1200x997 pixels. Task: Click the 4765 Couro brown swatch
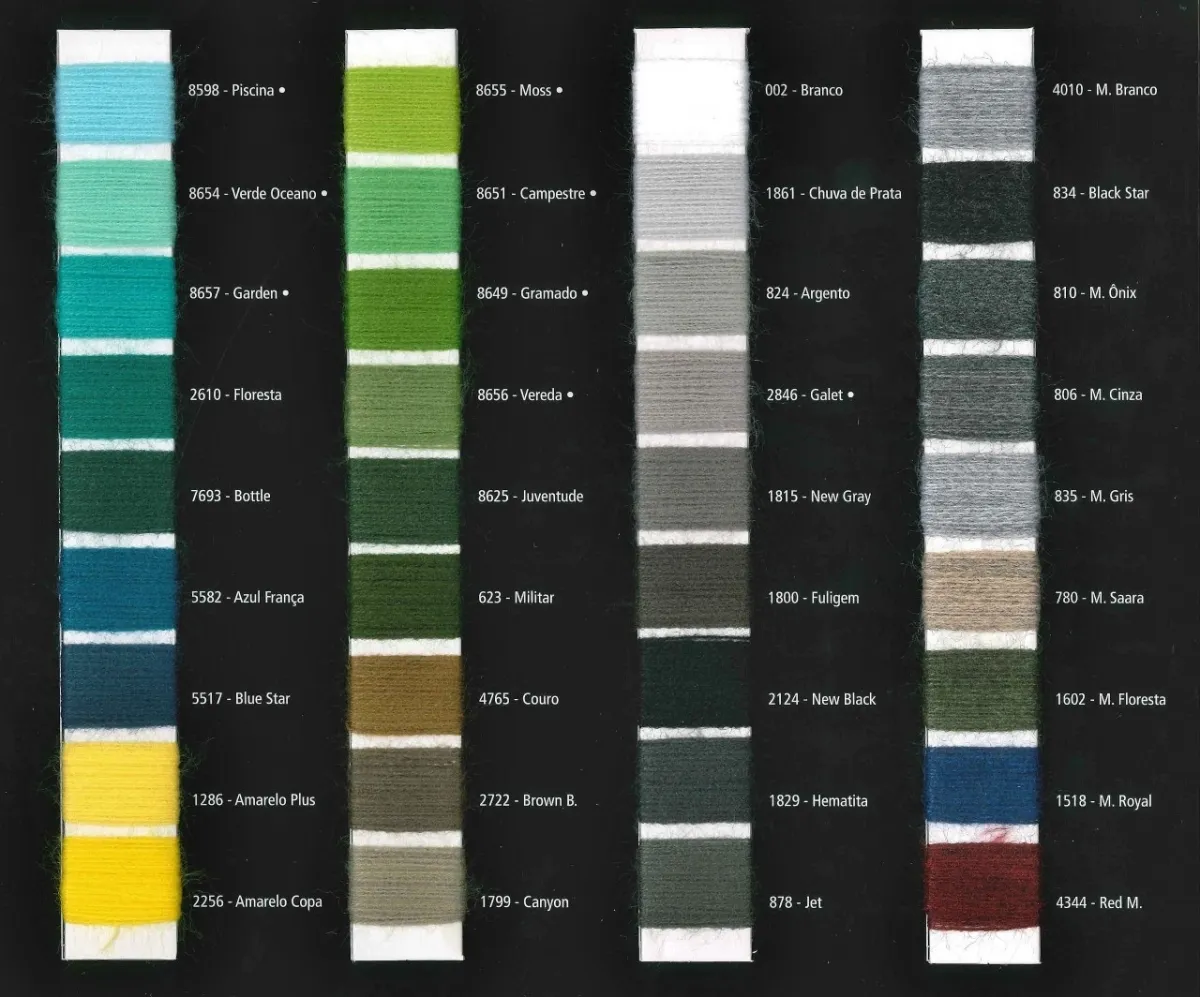[x=404, y=694]
